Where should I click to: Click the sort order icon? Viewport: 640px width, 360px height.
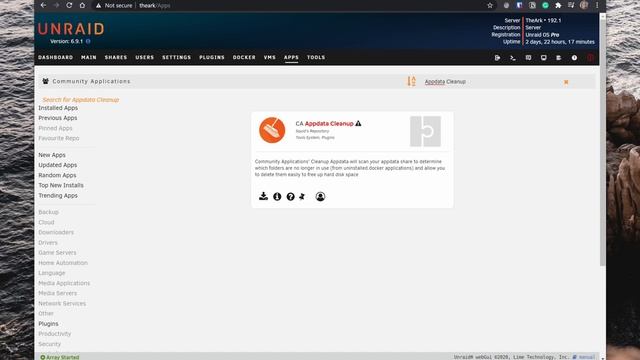(x=411, y=81)
